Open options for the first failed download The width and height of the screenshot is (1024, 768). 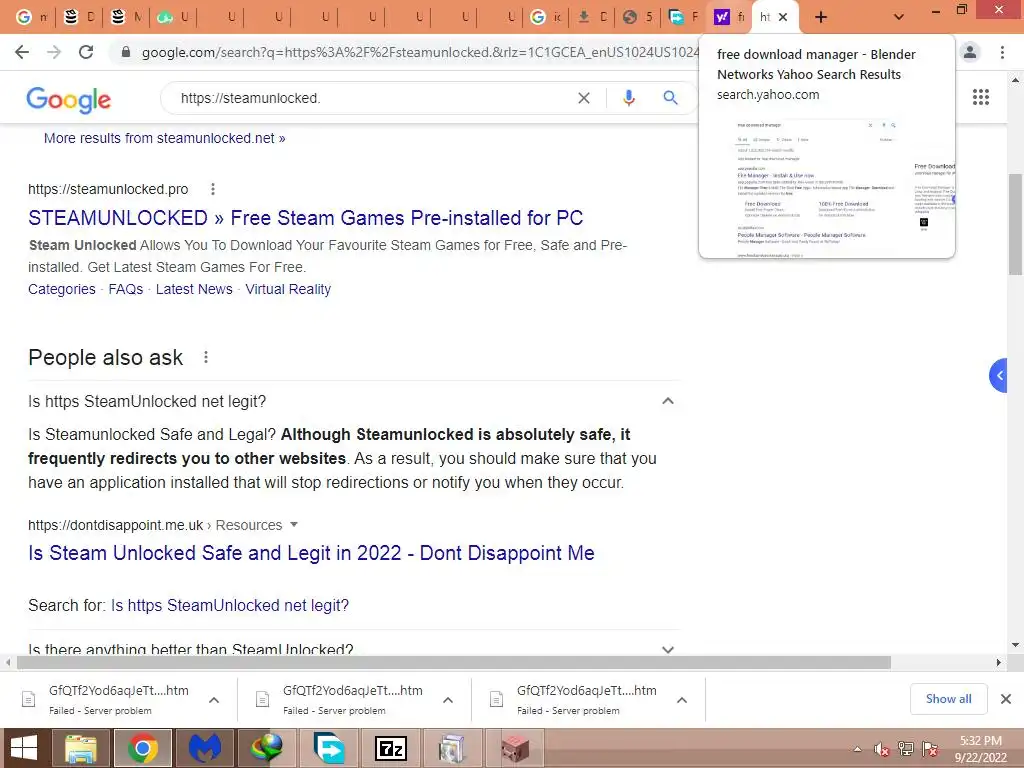[x=214, y=700]
